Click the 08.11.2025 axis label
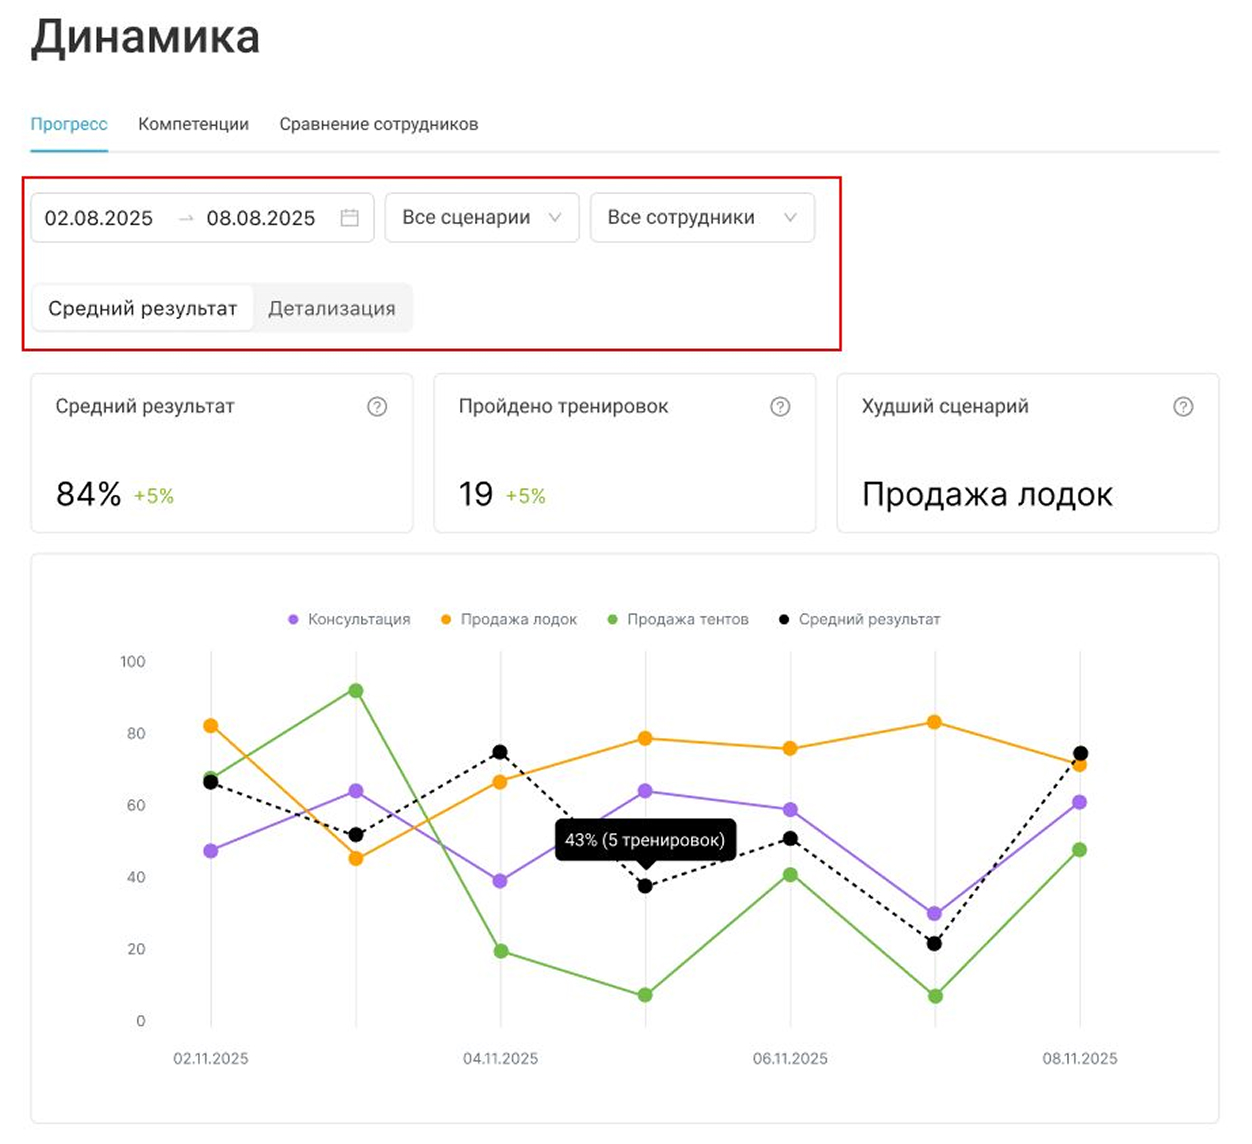 [x=1080, y=1058]
